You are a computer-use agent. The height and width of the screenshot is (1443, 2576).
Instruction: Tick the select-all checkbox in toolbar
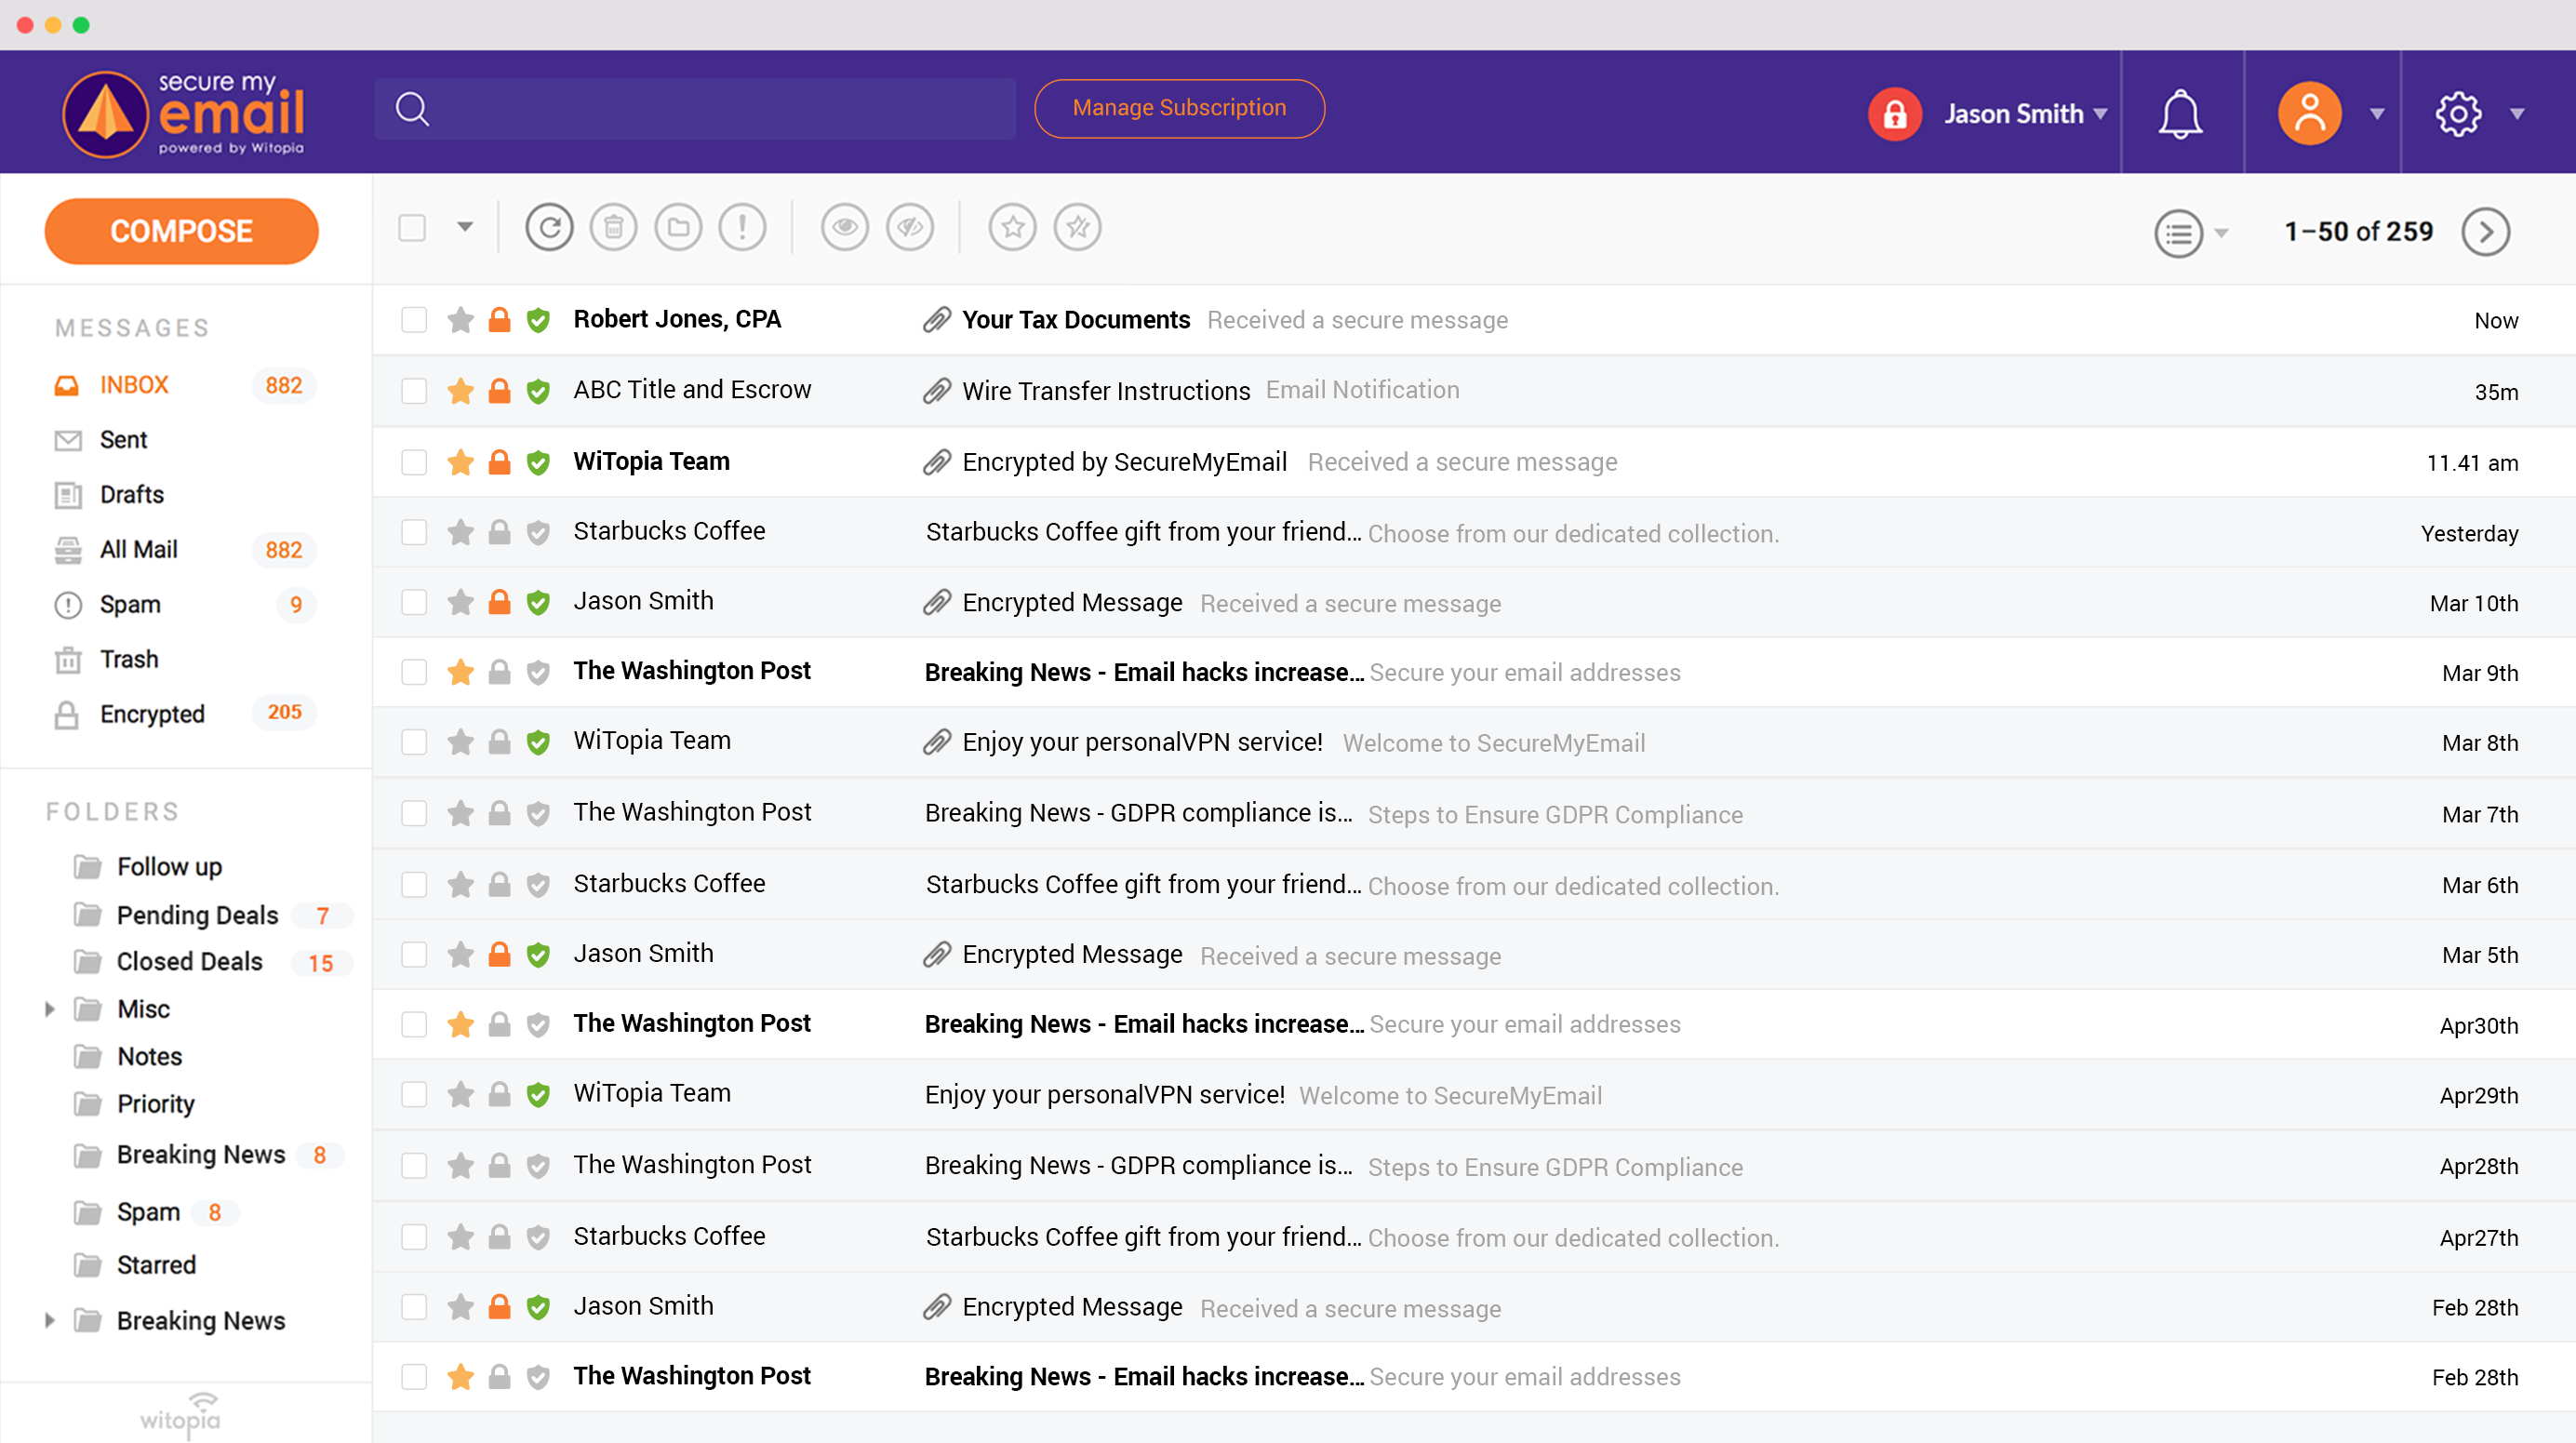[412, 228]
